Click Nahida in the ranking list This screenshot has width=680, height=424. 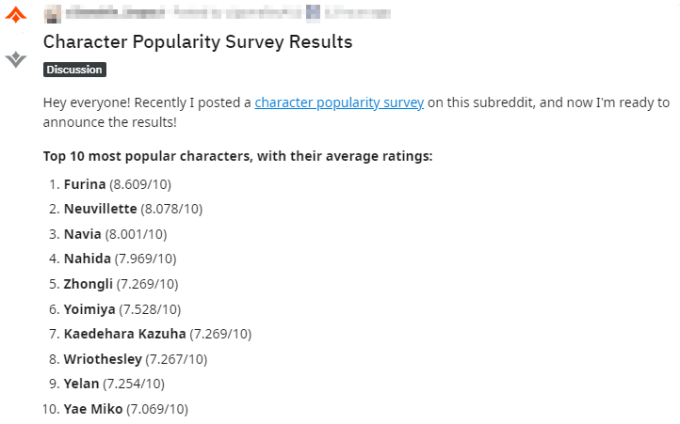coord(86,259)
